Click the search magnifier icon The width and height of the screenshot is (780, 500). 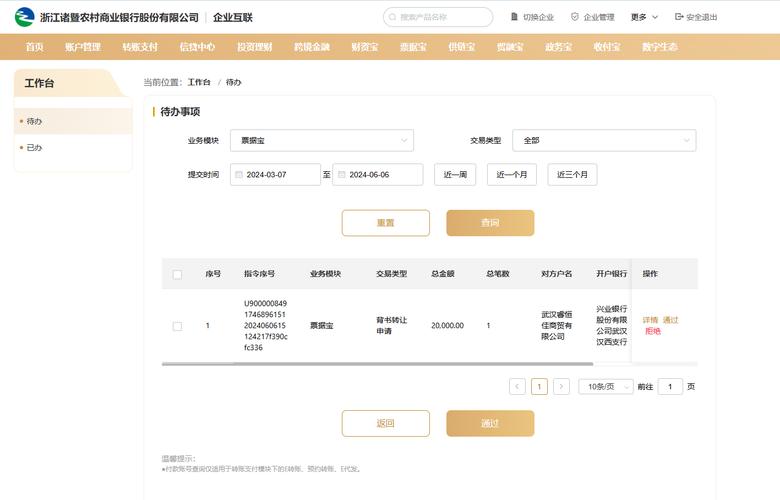393,17
